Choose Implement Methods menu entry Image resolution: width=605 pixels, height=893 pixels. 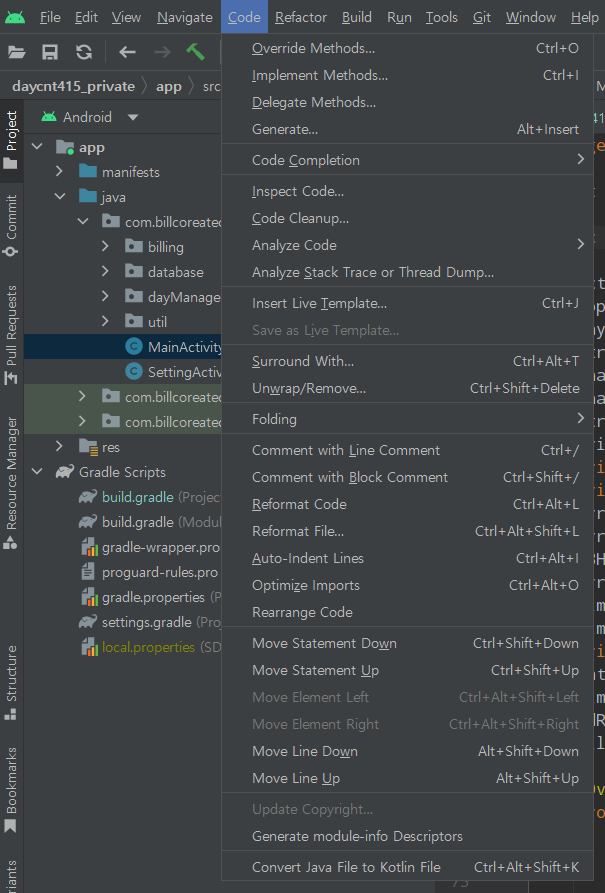407,75
